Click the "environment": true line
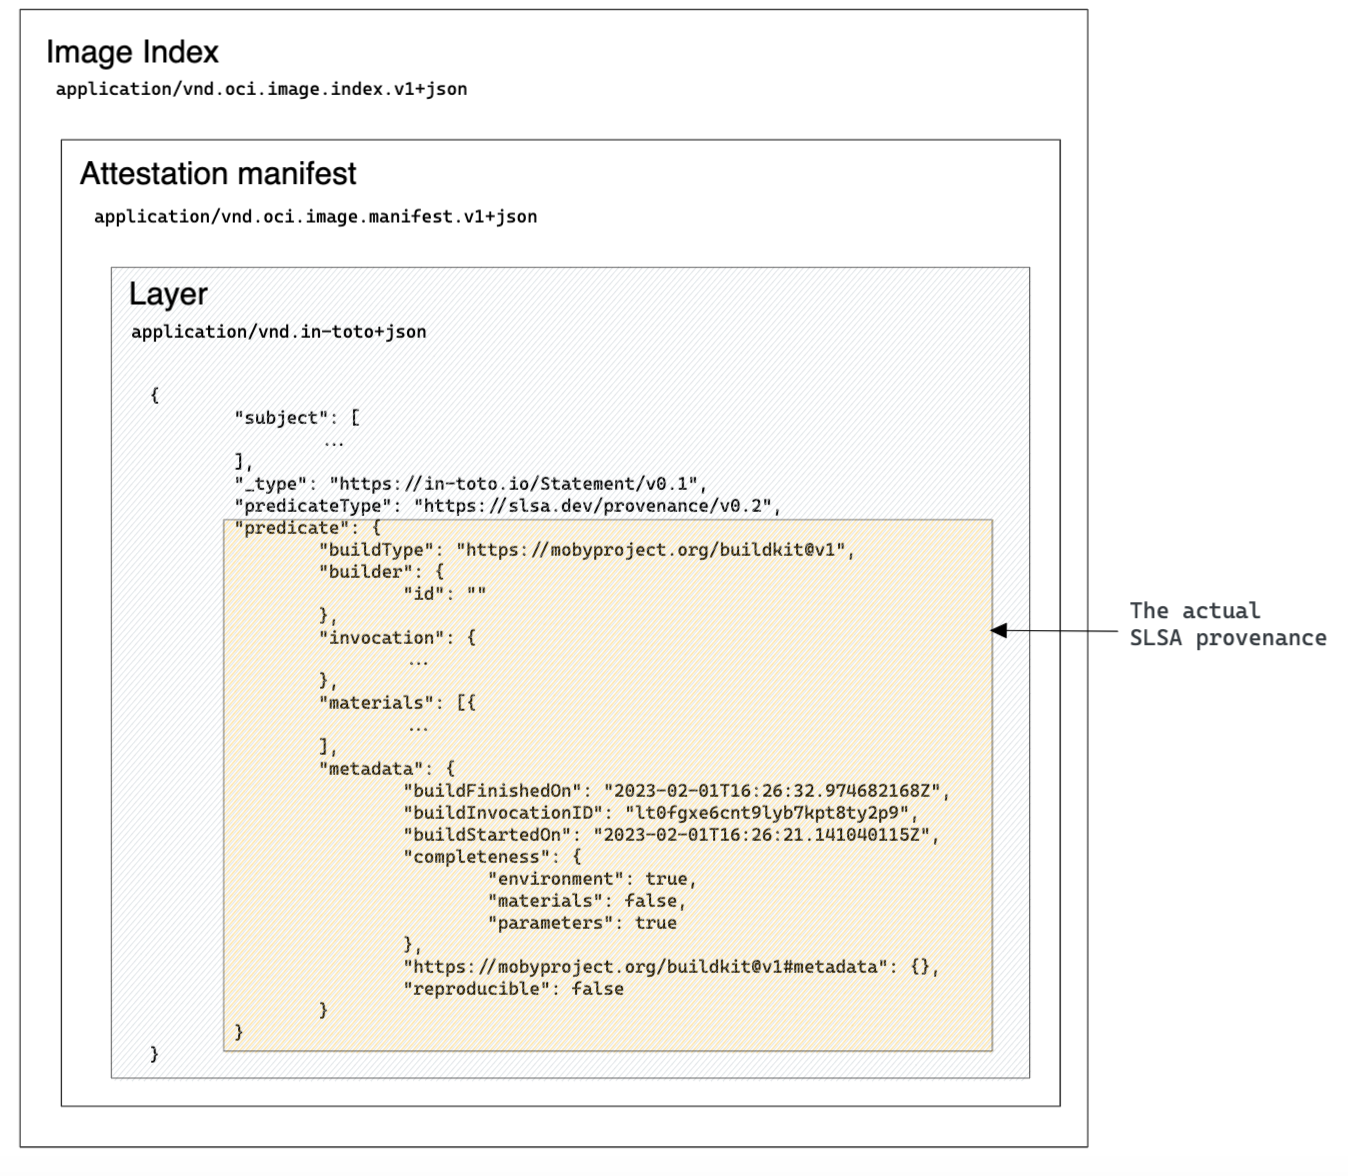 coord(592,879)
